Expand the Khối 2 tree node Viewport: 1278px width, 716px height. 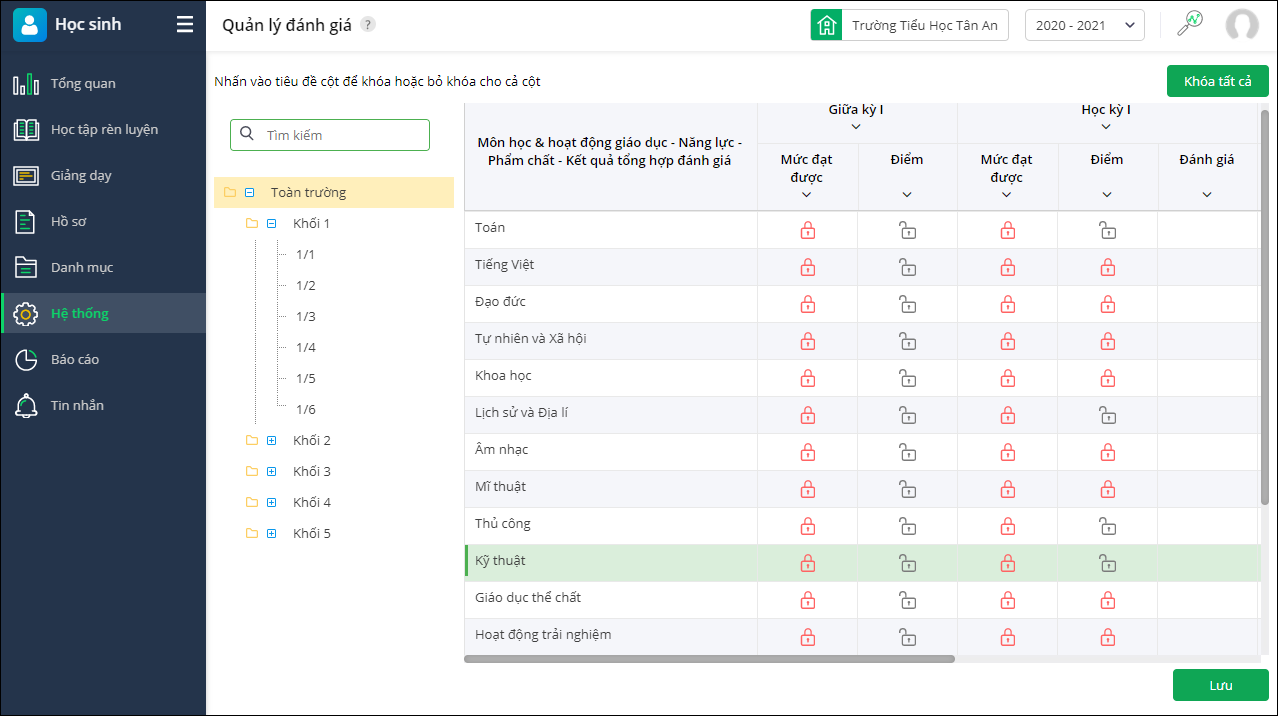click(x=271, y=441)
